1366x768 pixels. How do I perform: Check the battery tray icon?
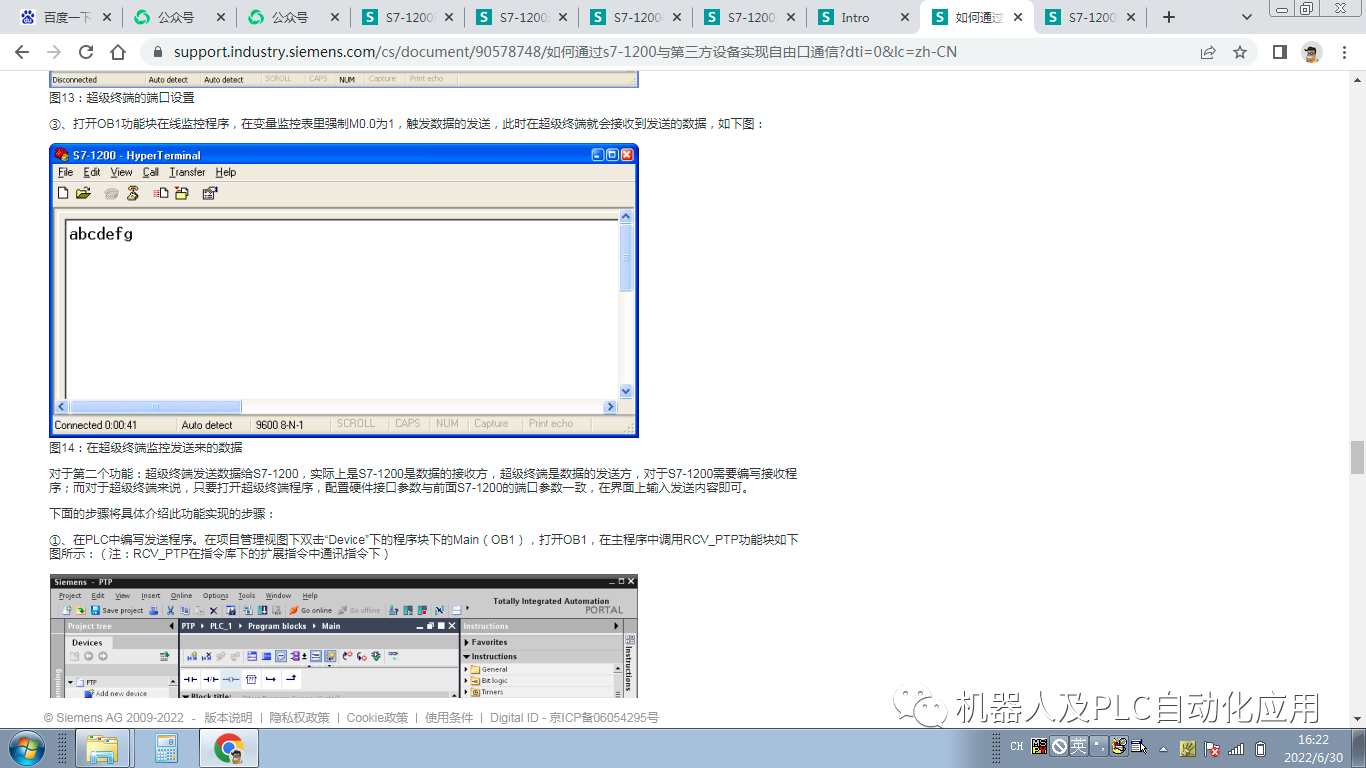(x=1260, y=748)
